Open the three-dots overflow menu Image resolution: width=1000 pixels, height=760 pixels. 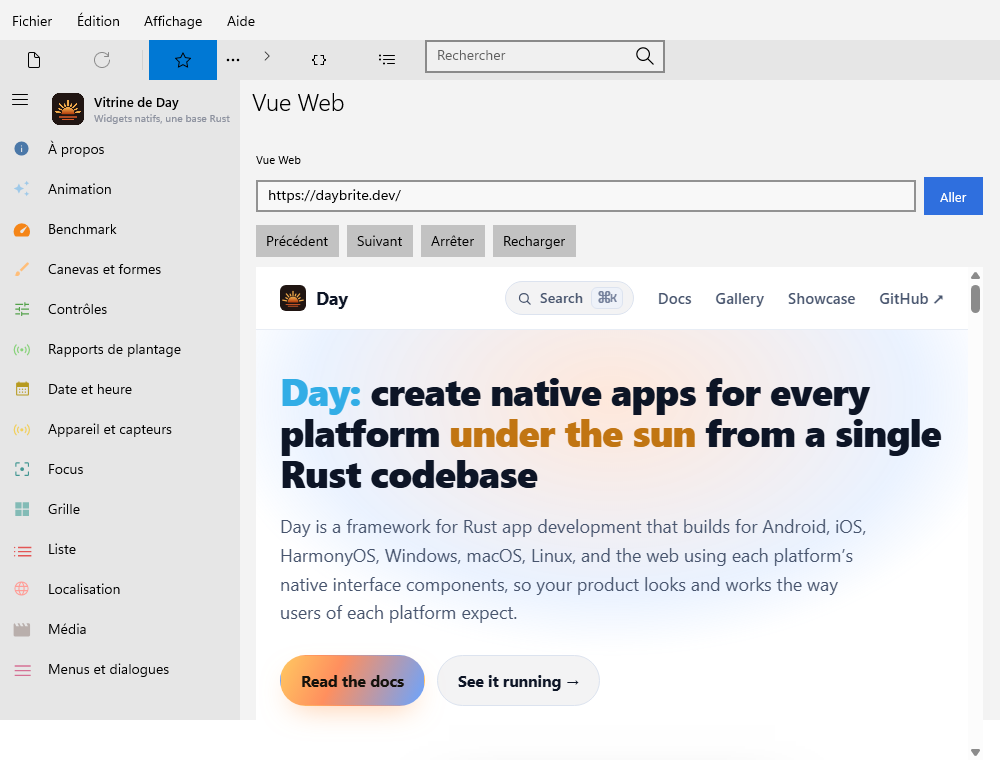233,60
